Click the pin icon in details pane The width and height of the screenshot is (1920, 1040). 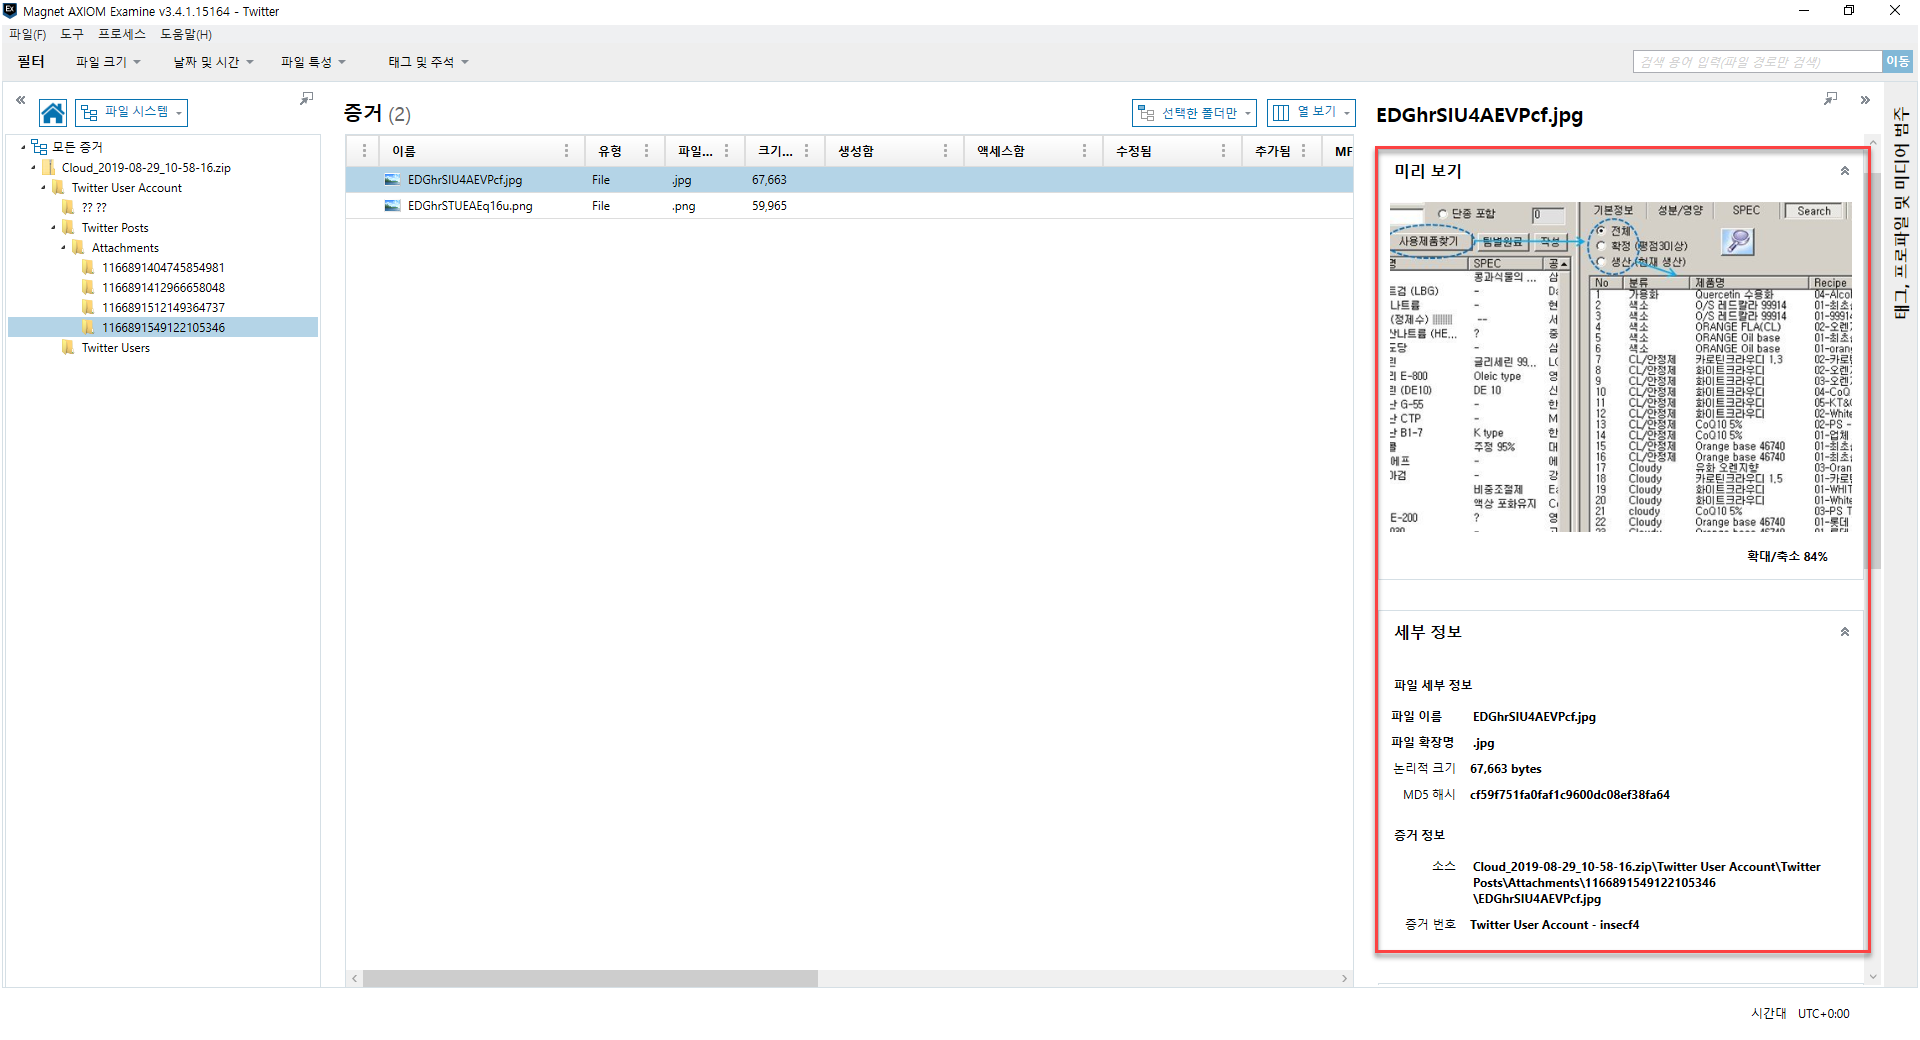pos(1830,98)
